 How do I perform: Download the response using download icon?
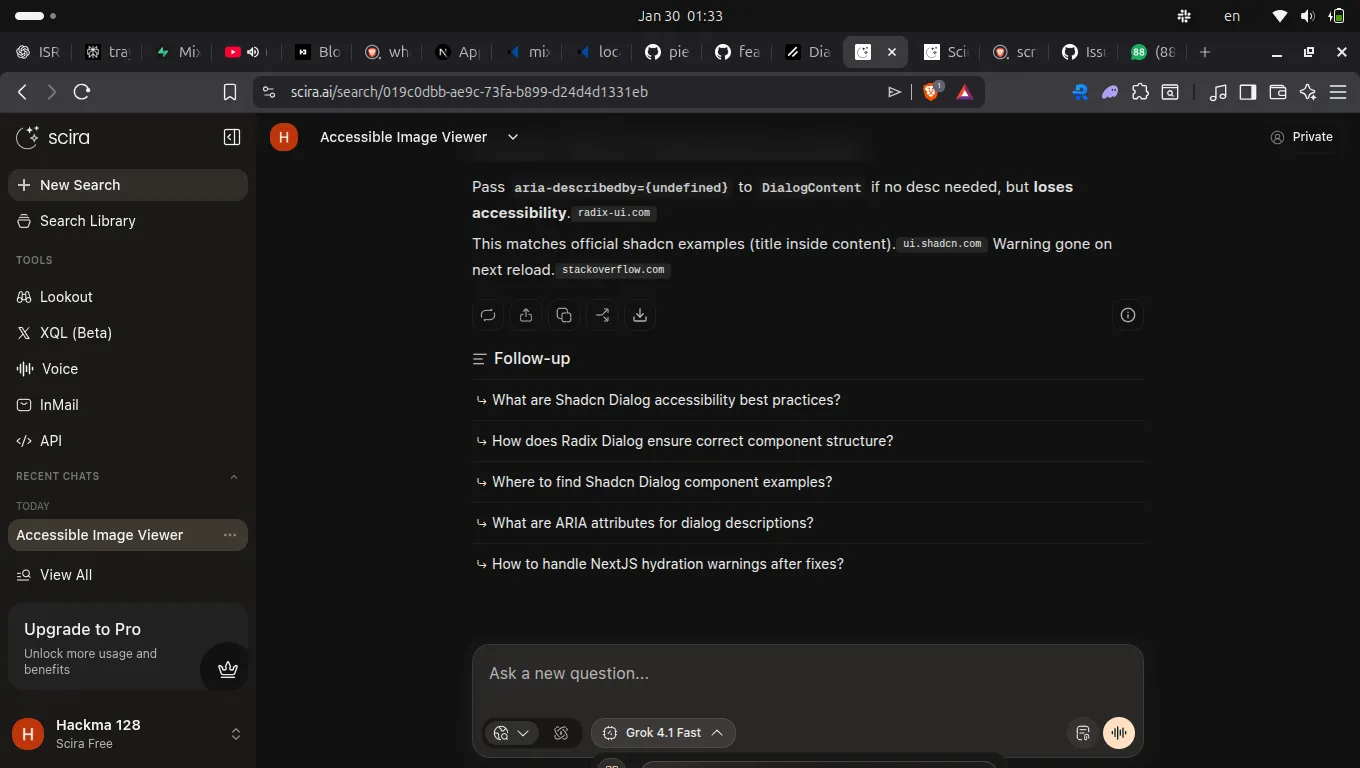pyautogui.click(x=640, y=315)
